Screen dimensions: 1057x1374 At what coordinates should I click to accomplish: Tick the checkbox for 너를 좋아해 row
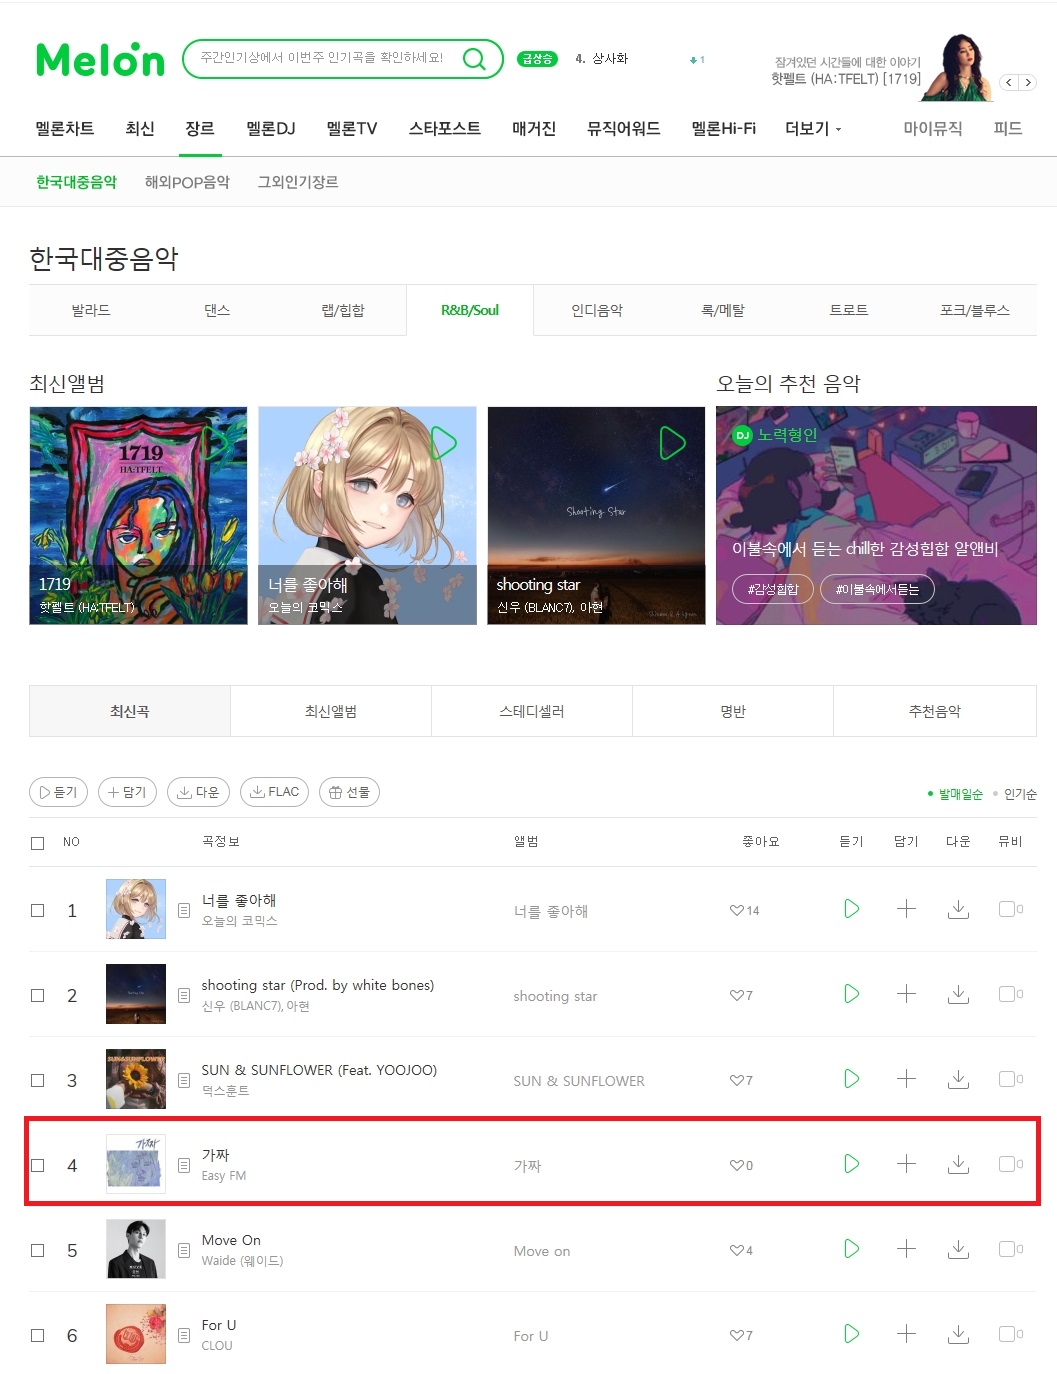[38, 910]
